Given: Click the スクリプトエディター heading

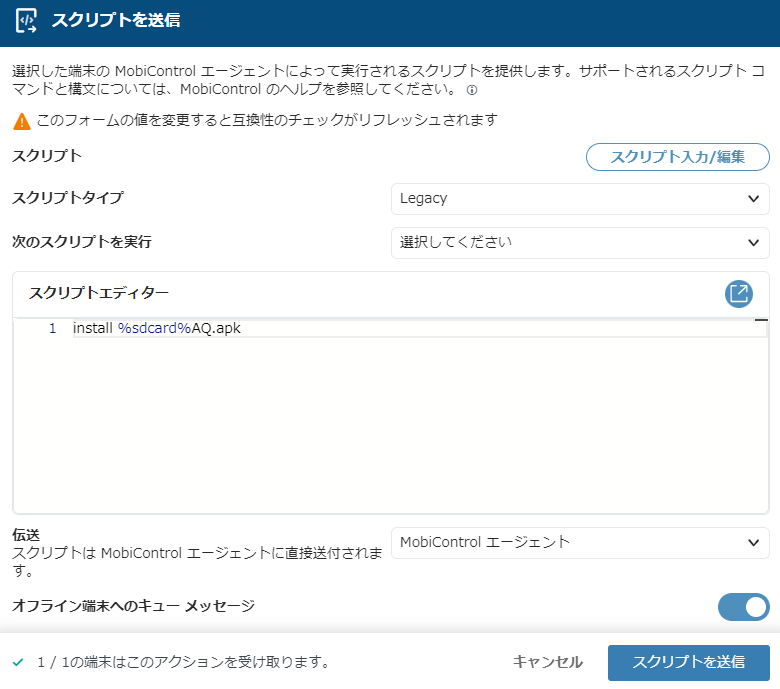Looking at the screenshot, I should tap(99, 293).
